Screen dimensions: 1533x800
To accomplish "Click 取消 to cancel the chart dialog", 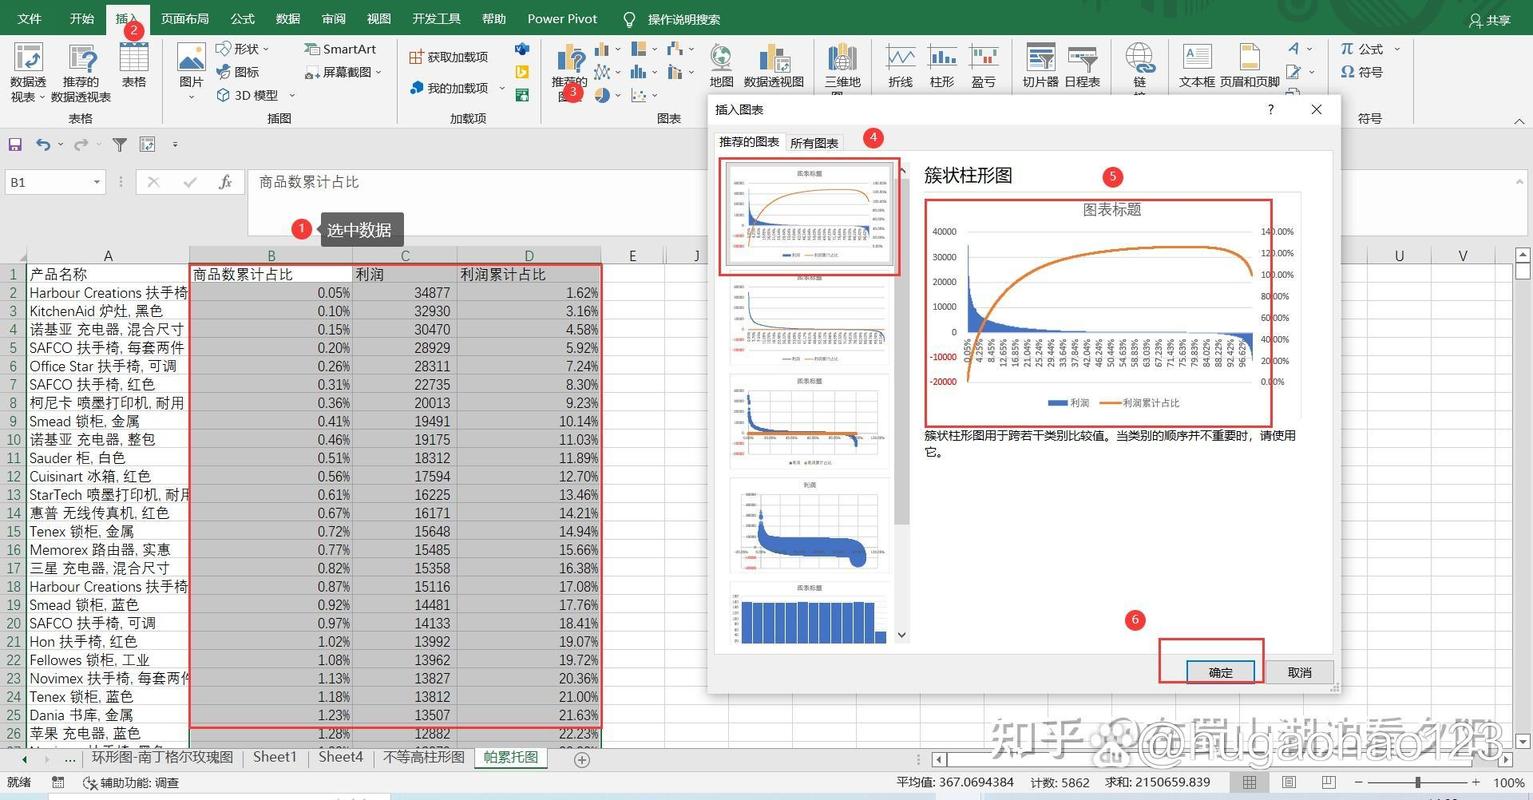I will [x=1299, y=672].
